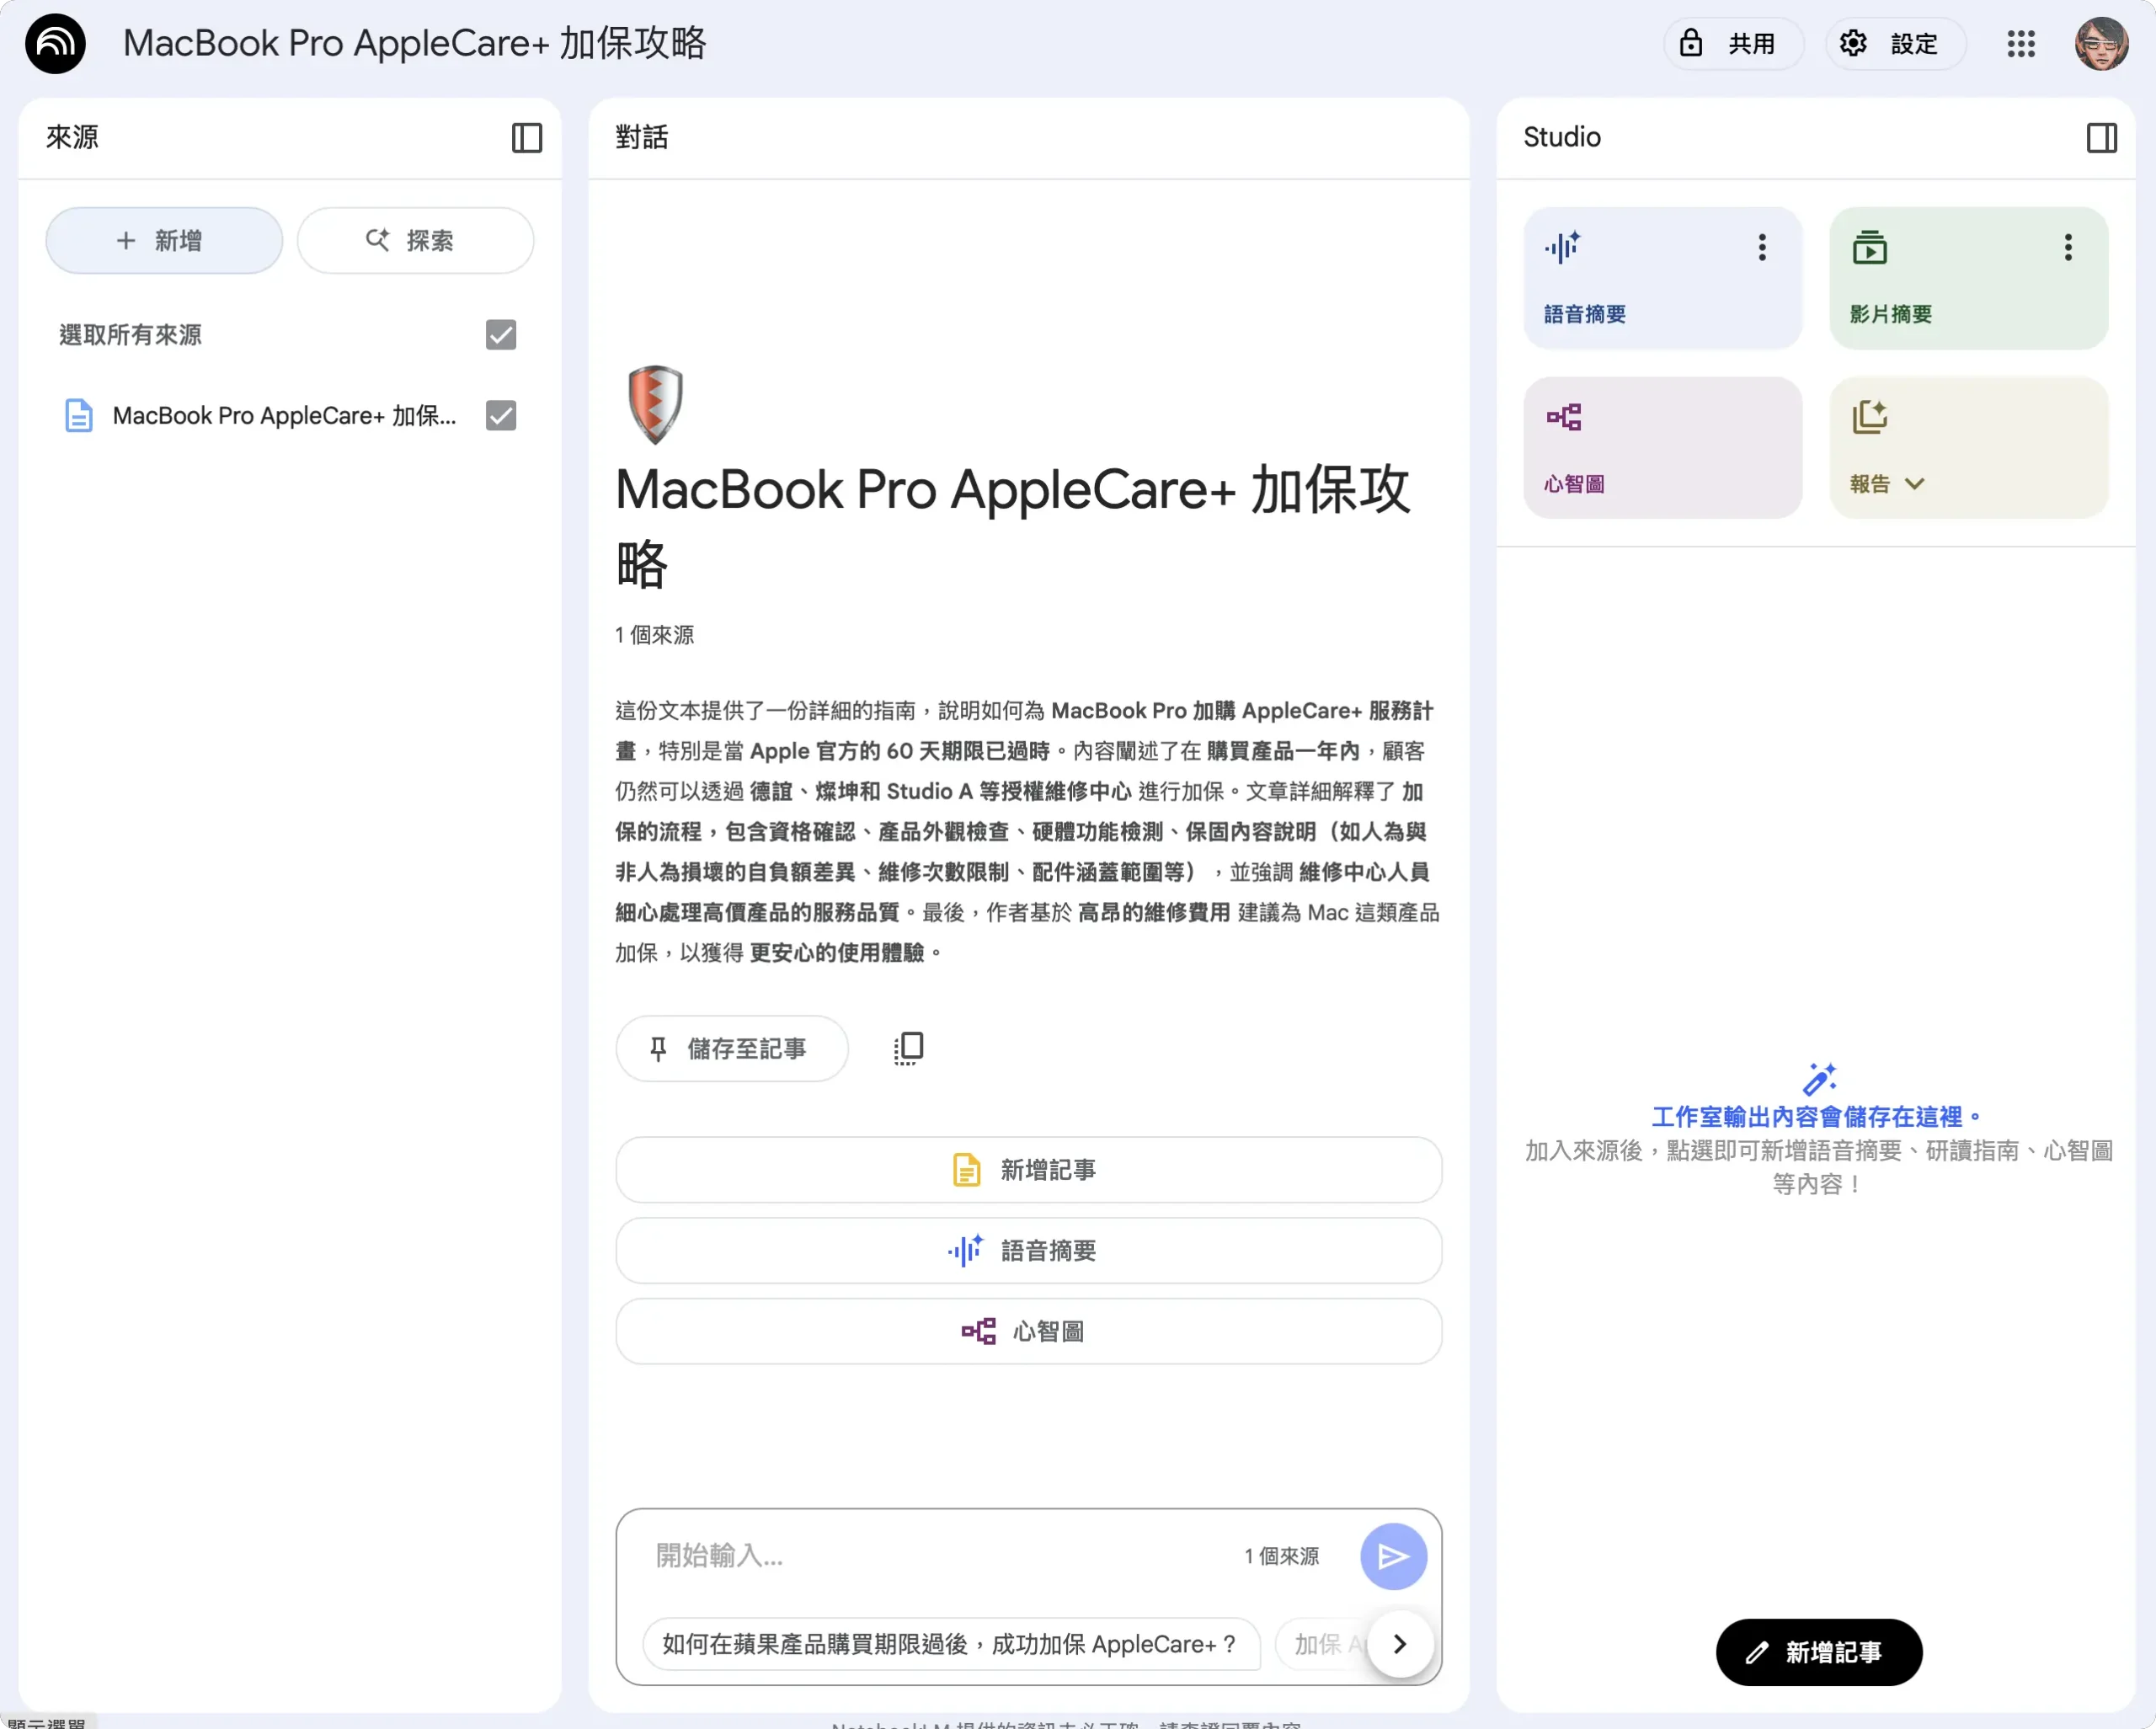
Task: Click the black 新增記事 button in Studio
Action: (1818, 1652)
